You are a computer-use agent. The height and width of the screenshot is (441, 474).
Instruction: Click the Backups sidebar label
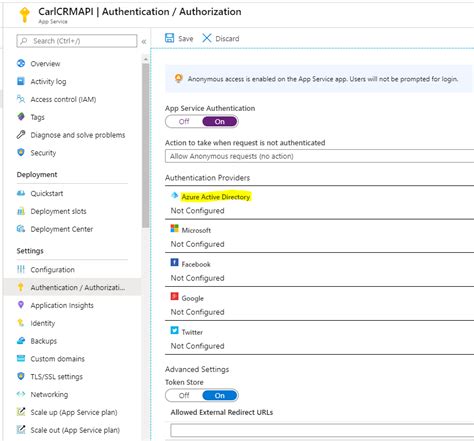click(44, 341)
